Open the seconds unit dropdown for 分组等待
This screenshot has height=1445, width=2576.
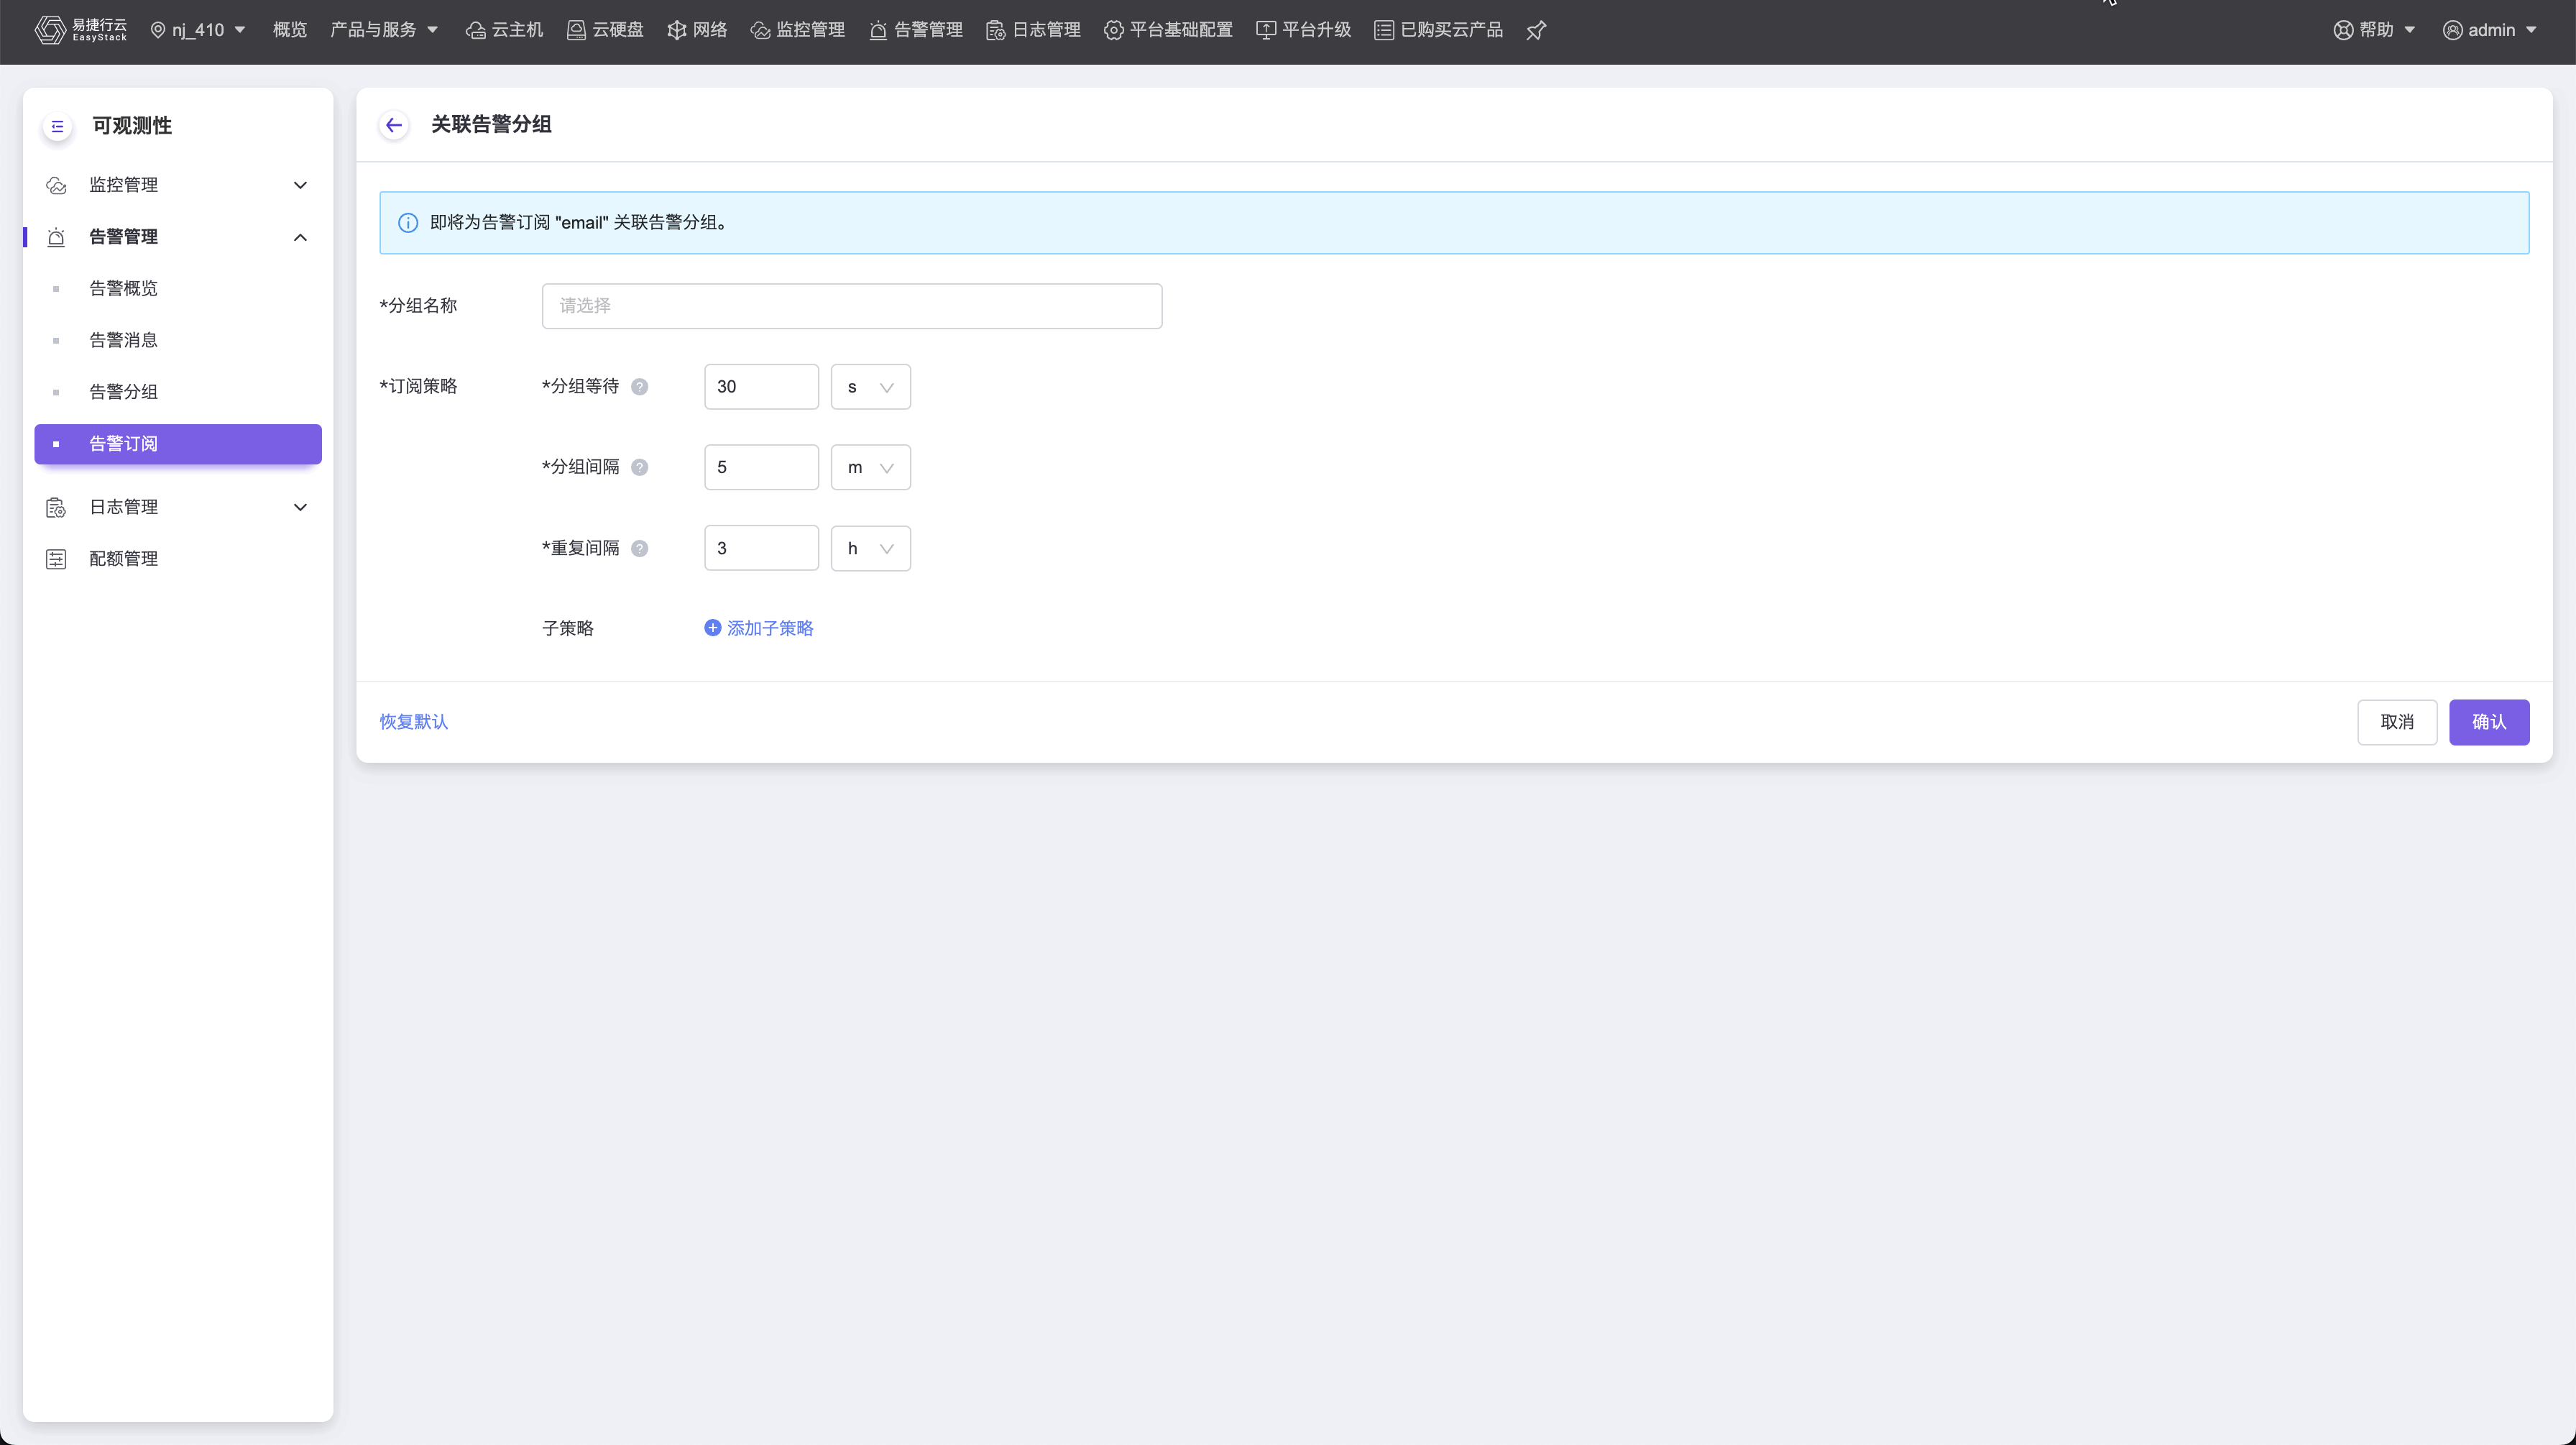870,387
